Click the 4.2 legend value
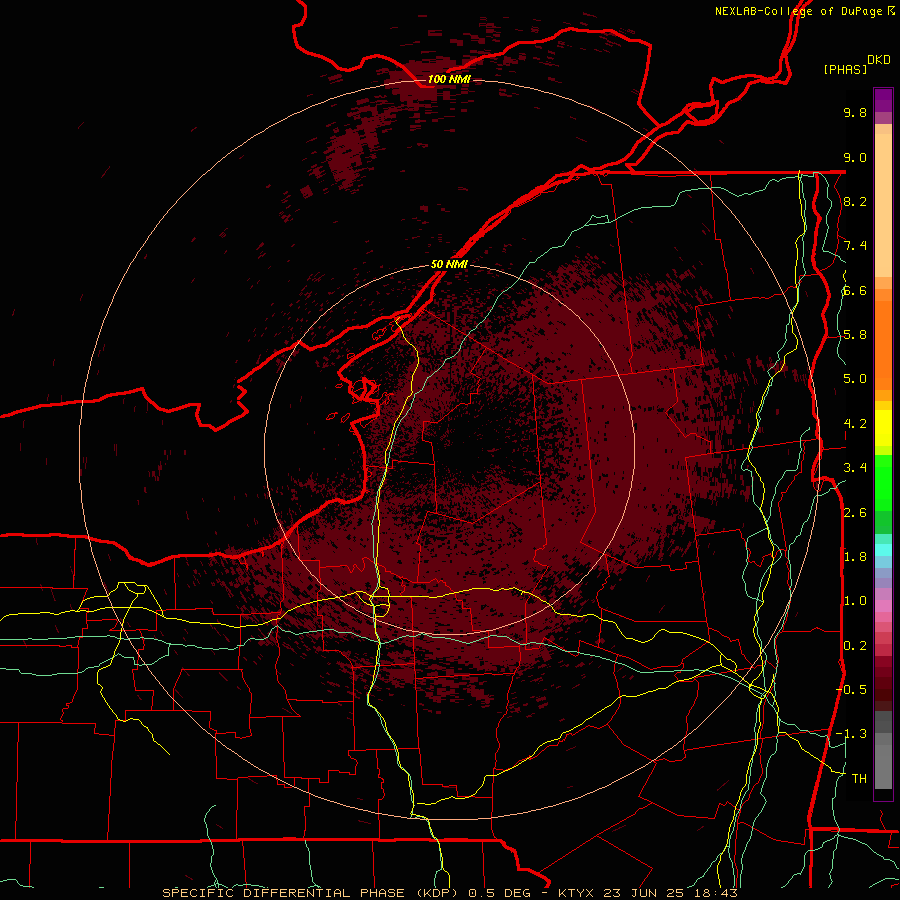The height and width of the screenshot is (900, 900). [855, 424]
